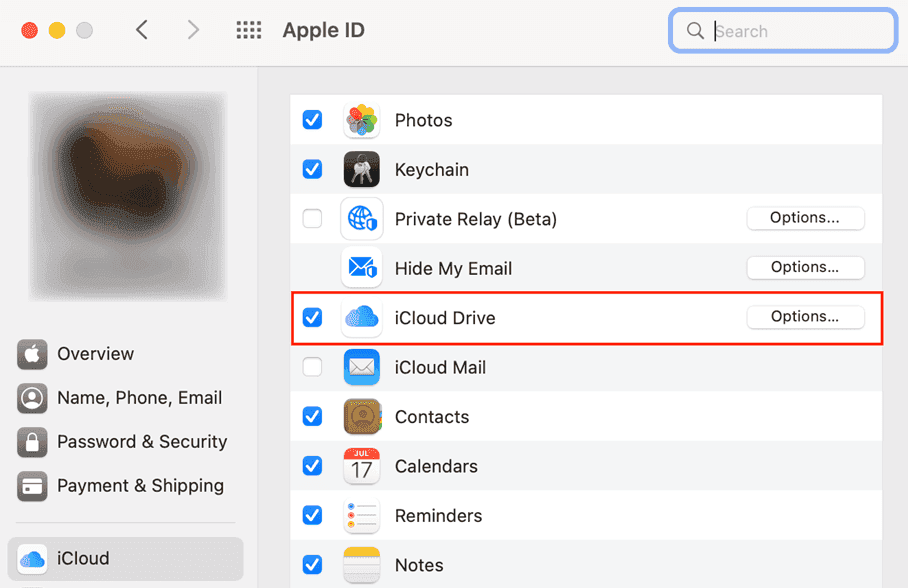908x588 pixels.
Task: Click the Apple logo Overview icon
Action: [32, 354]
